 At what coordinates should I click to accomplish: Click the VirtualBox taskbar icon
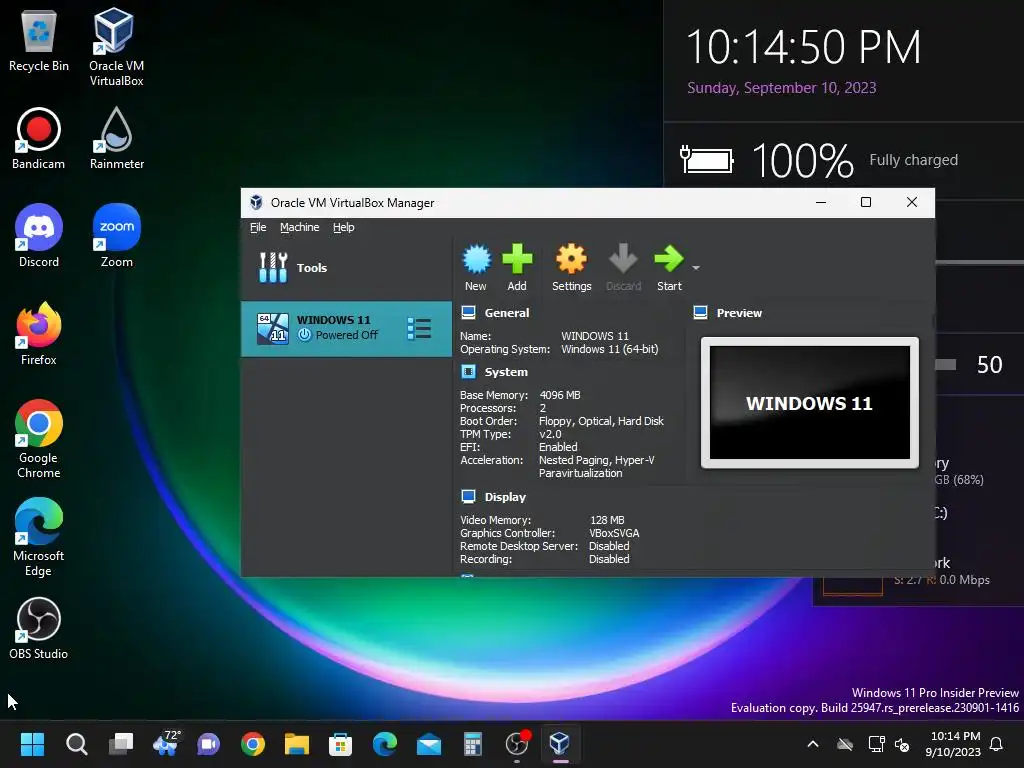[560, 744]
